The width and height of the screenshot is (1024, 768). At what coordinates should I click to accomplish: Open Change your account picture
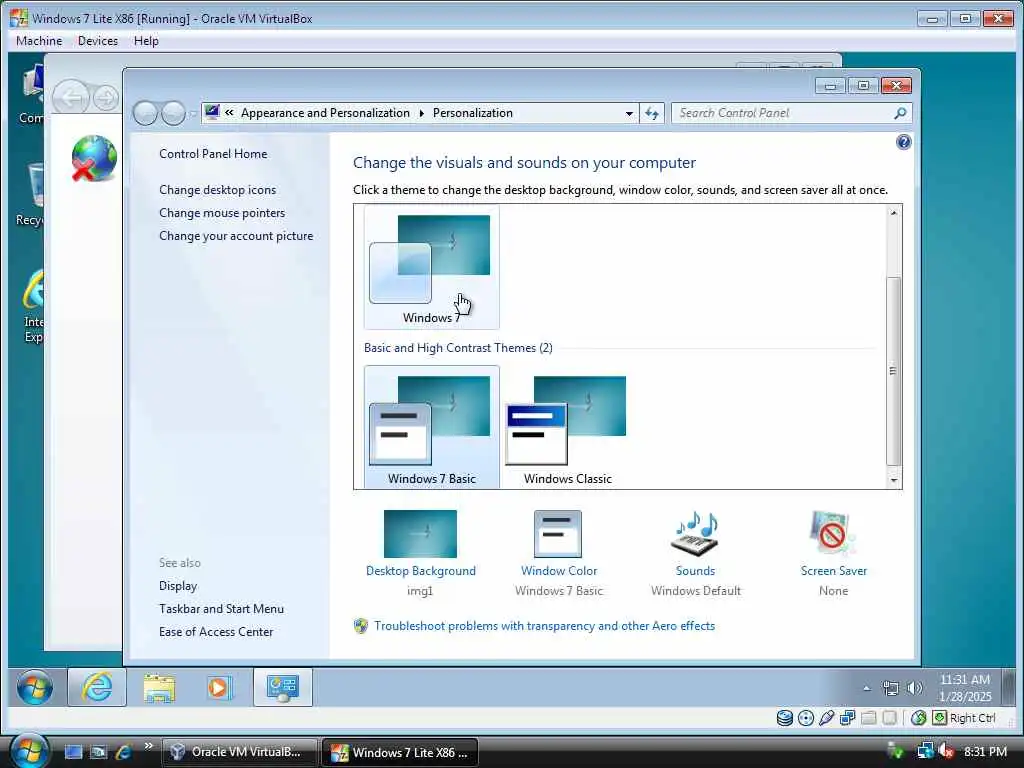coord(236,236)
